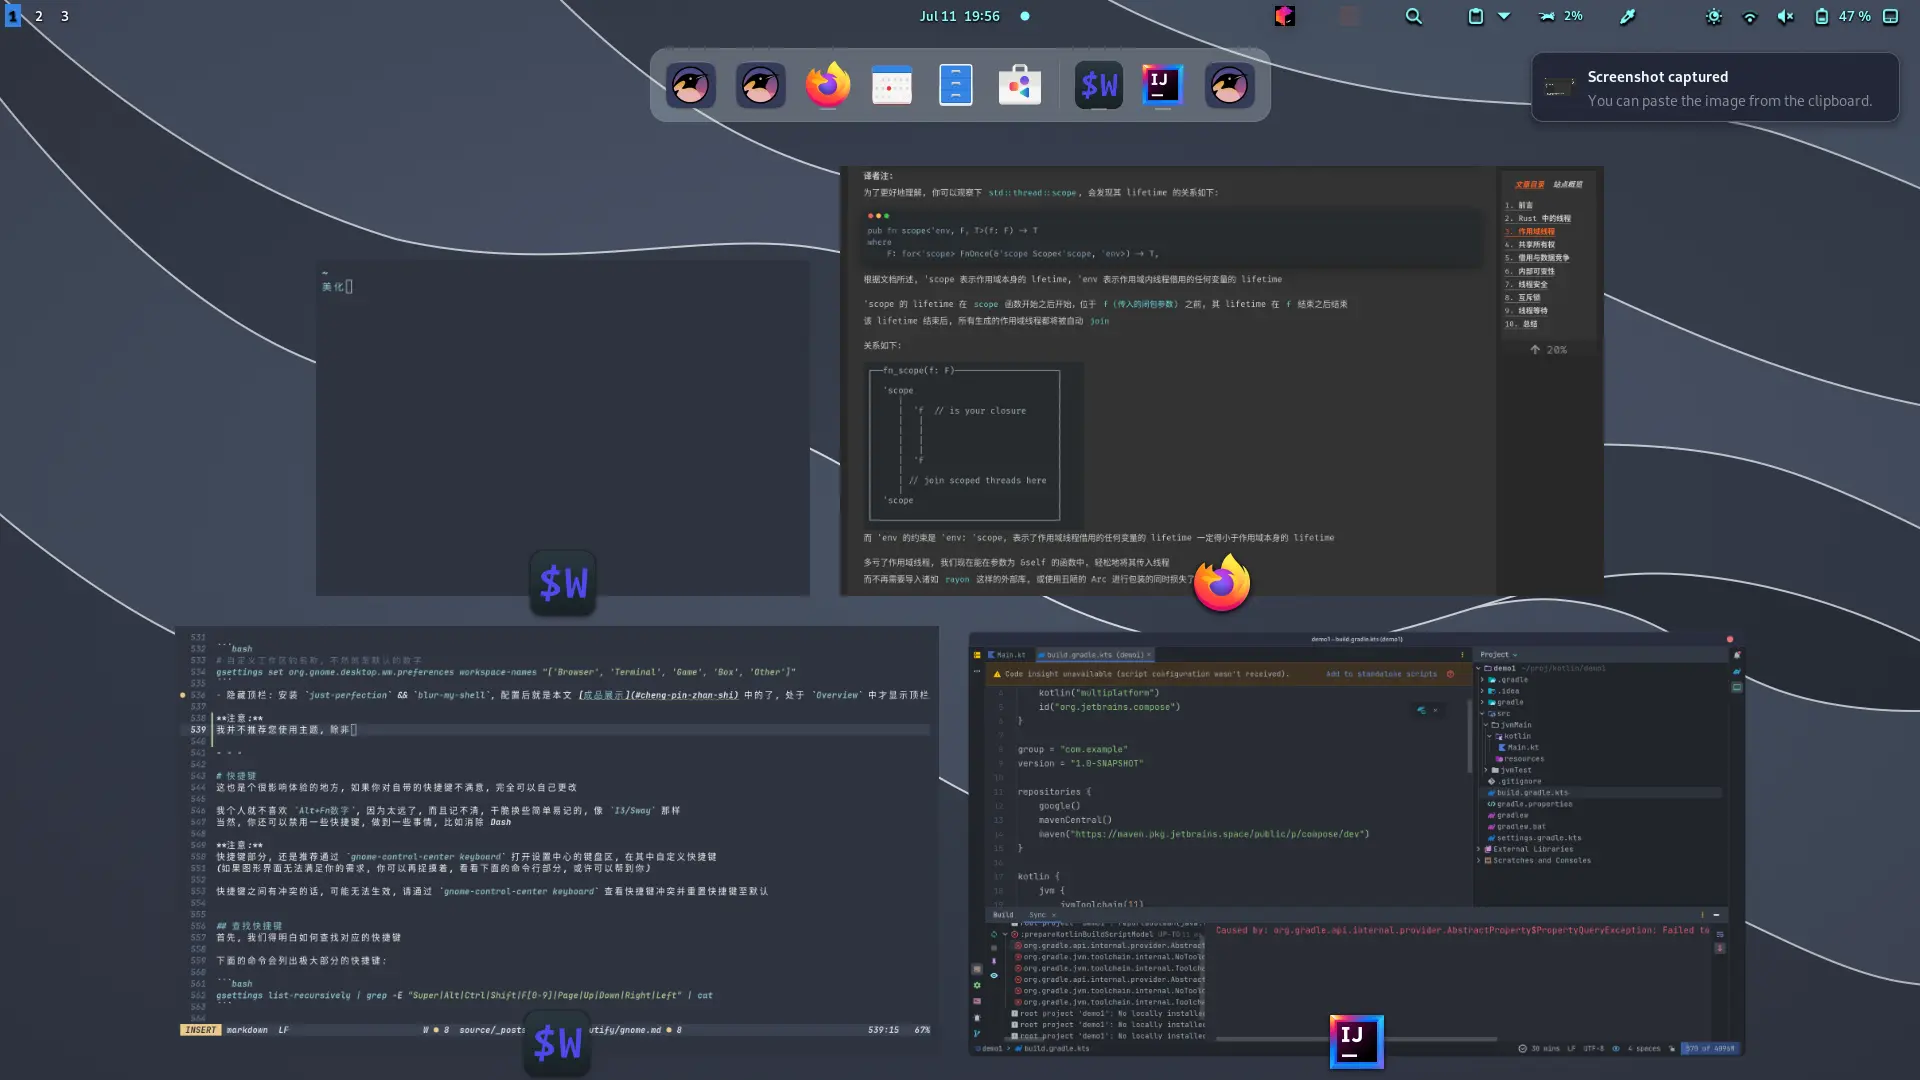Collapse the src folder in Project tree
The width and height of the screenshot is (1920, 1080).
[x=1482, y=714]
